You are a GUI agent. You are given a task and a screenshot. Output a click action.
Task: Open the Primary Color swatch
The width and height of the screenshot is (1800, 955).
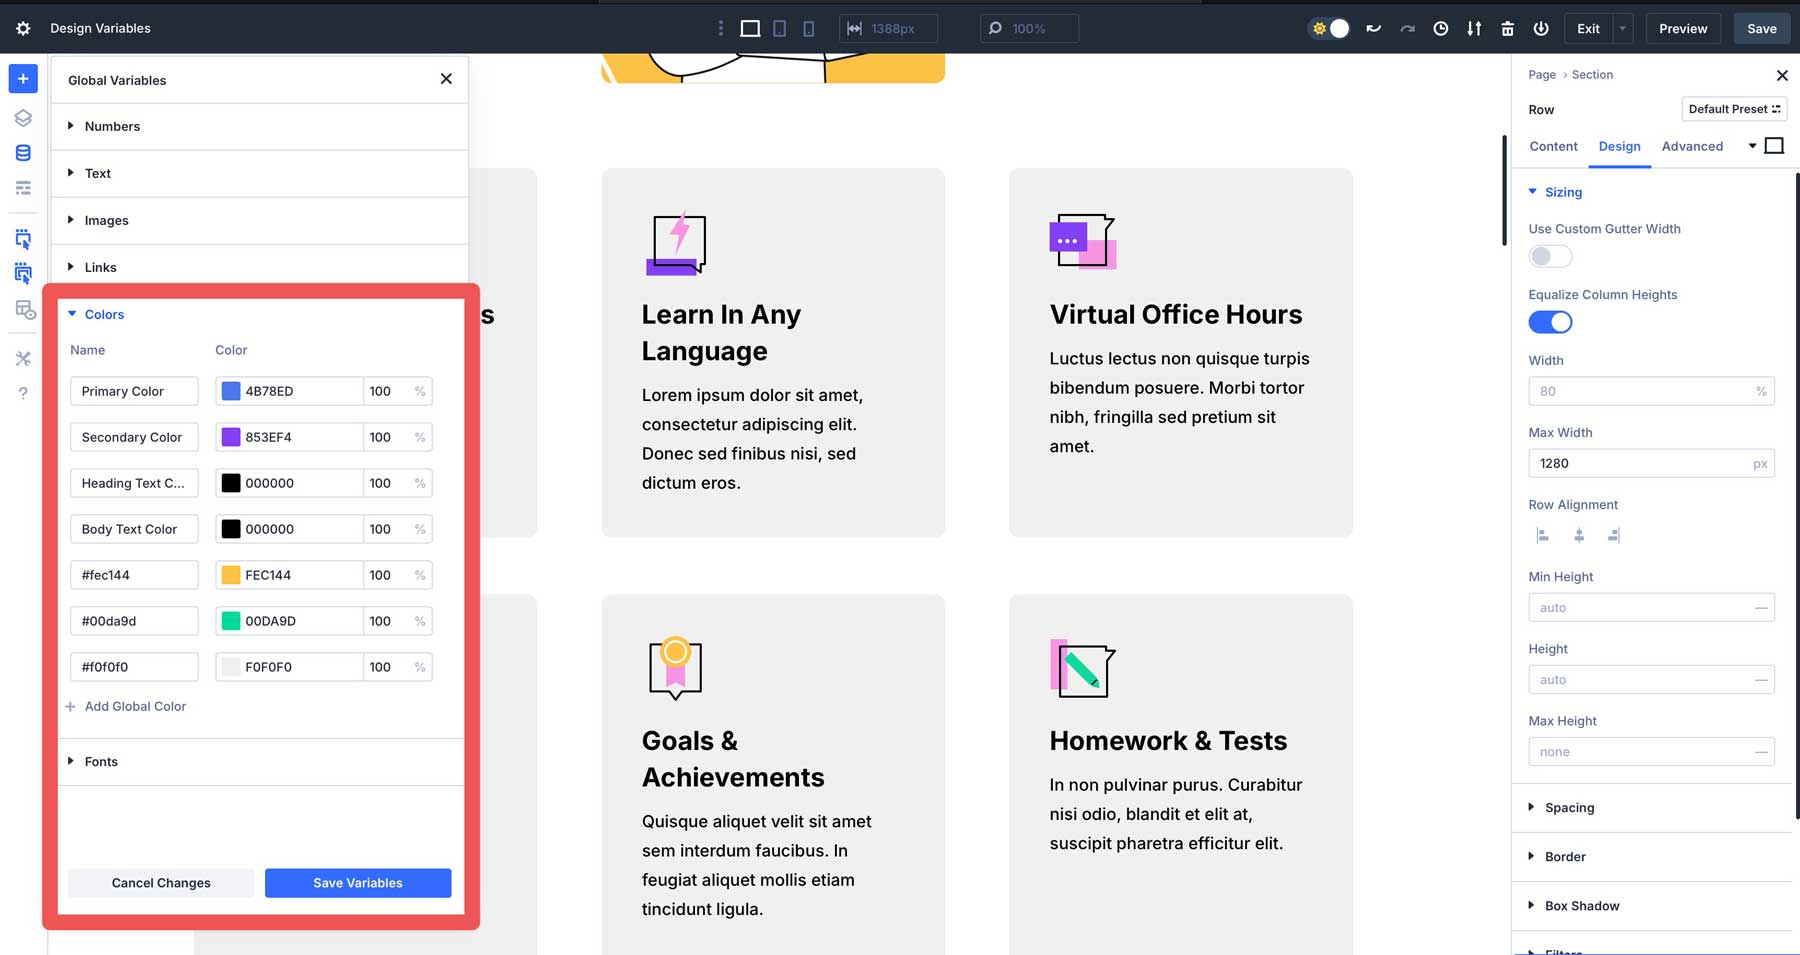tap(232, 391)
